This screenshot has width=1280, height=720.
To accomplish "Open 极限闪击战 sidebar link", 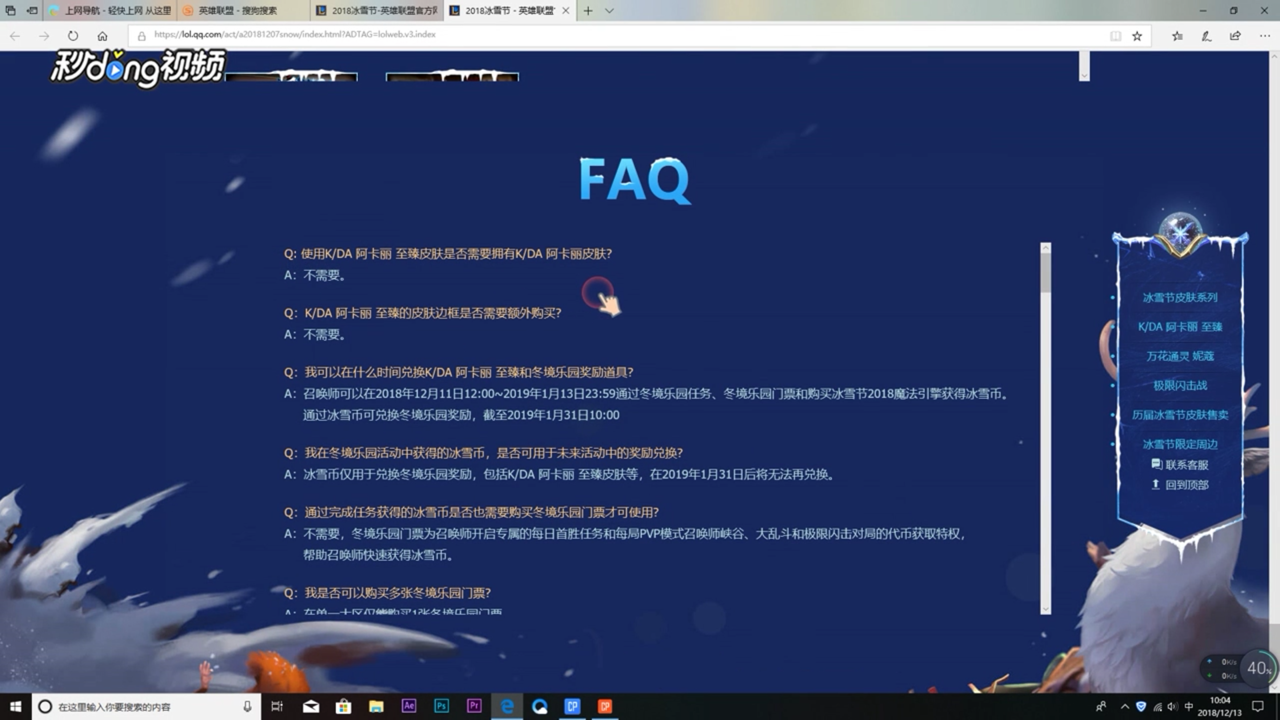I will (x=1180, y=385).
